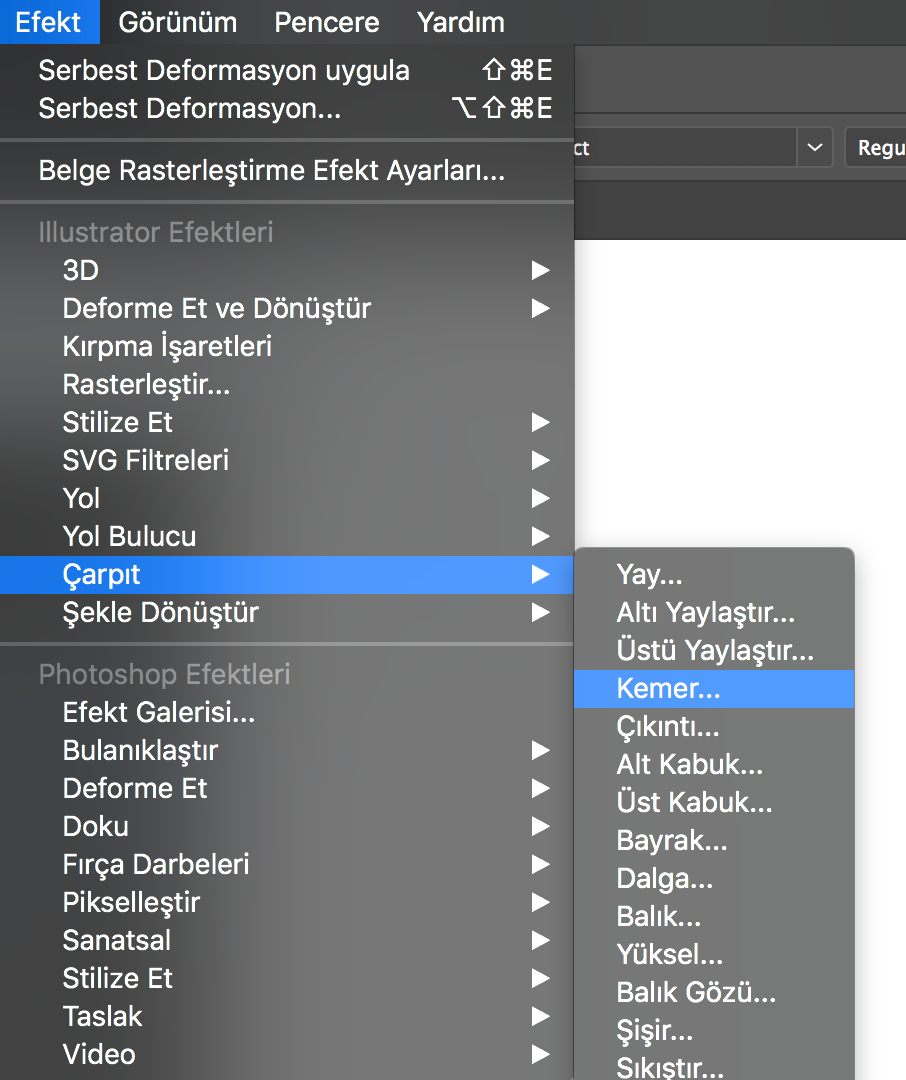This screenshot has width=906, height=1080.
Task: Expand Şekle Dönüştür submenu
Action: (x=287, y=612)
